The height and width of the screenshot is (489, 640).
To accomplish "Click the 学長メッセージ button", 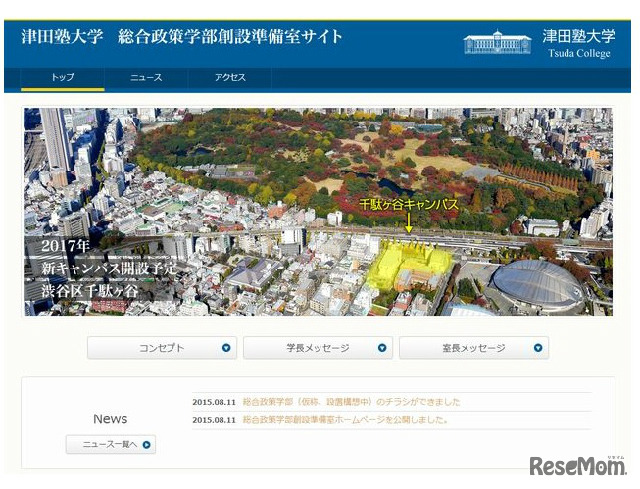I will click(x=318, y=348).
